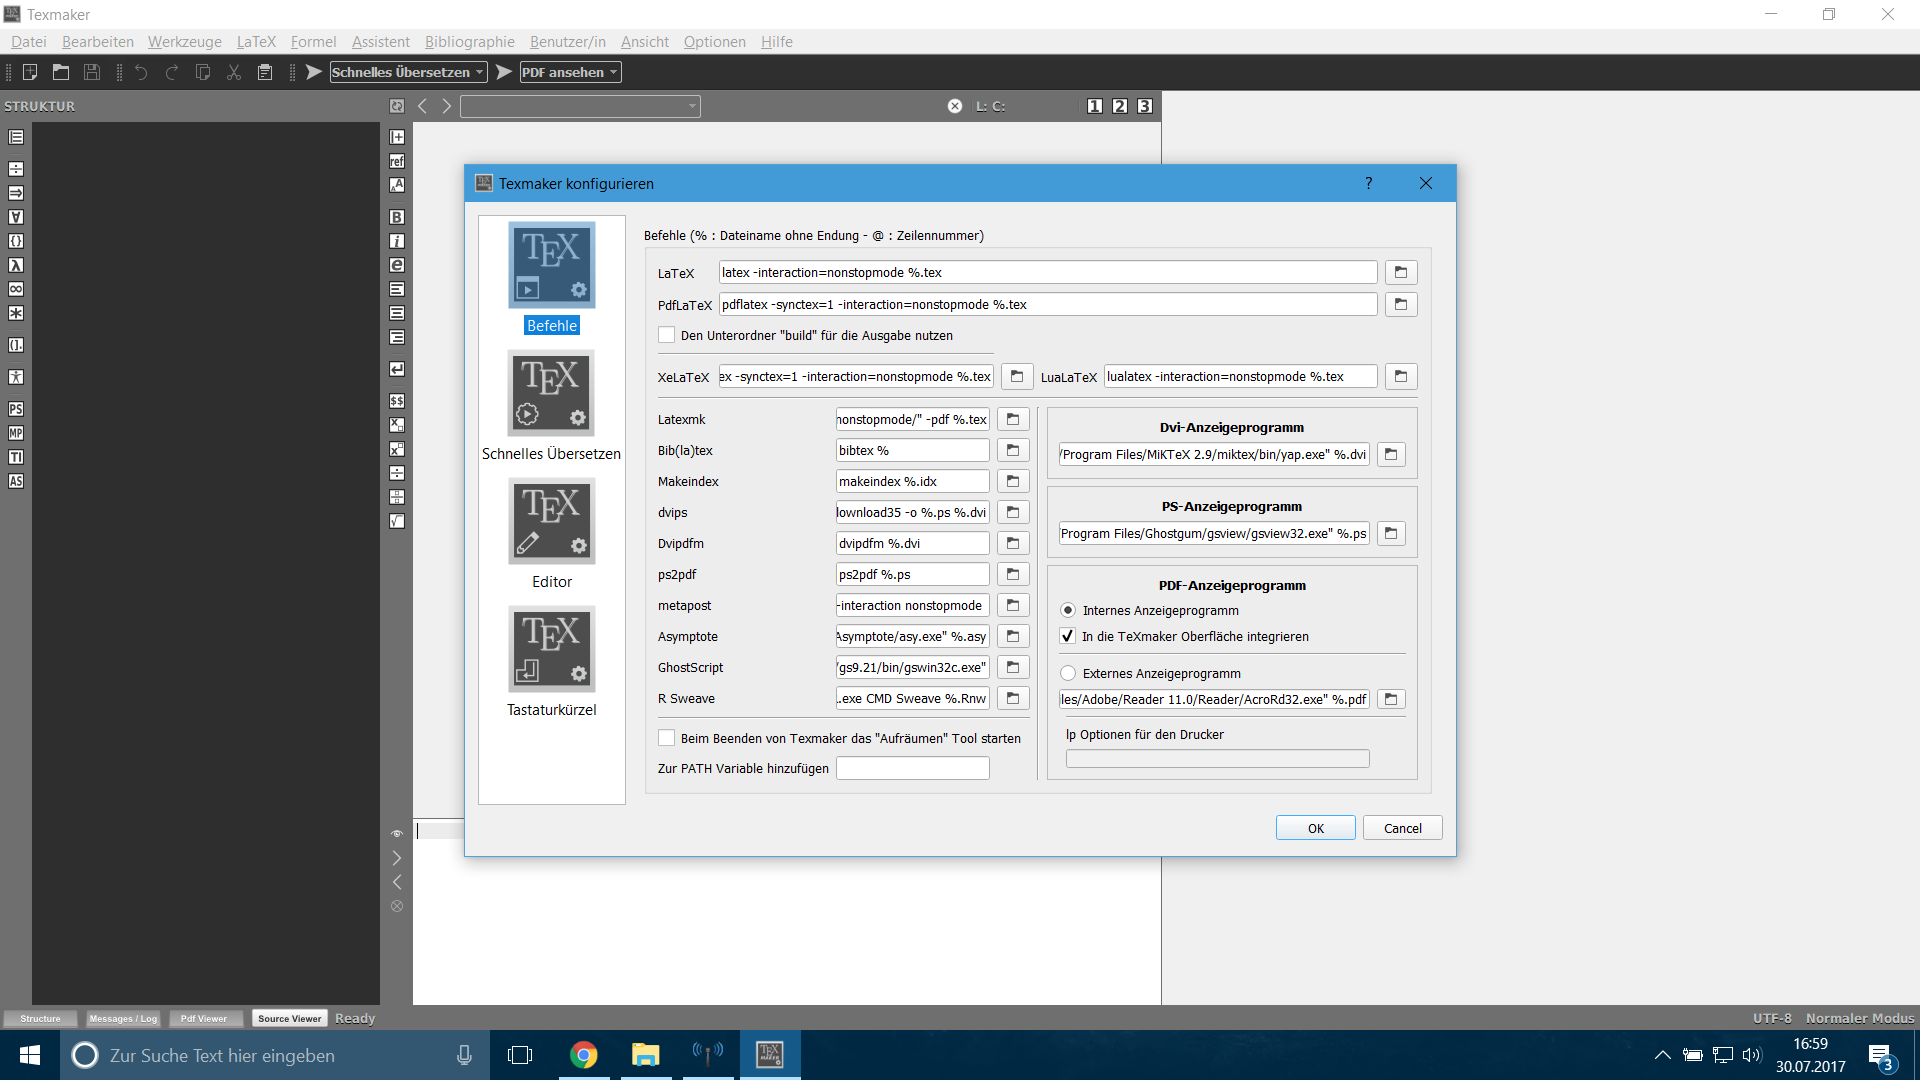Screen dimensions: 1920x1080
Task: Open the infinity symbols panel icon
Action: [x=16, y=289]
